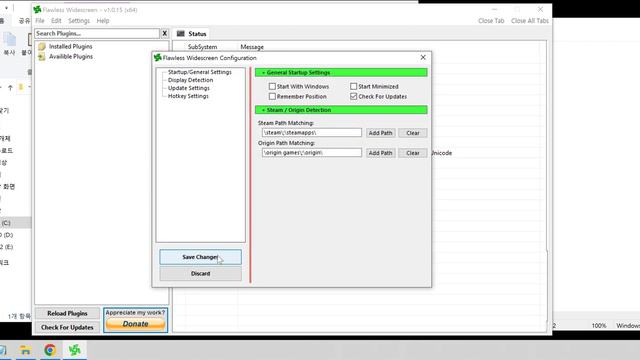
Task: Click Check For Updates button at bottom-left
Action: click(x=67, y=327)
